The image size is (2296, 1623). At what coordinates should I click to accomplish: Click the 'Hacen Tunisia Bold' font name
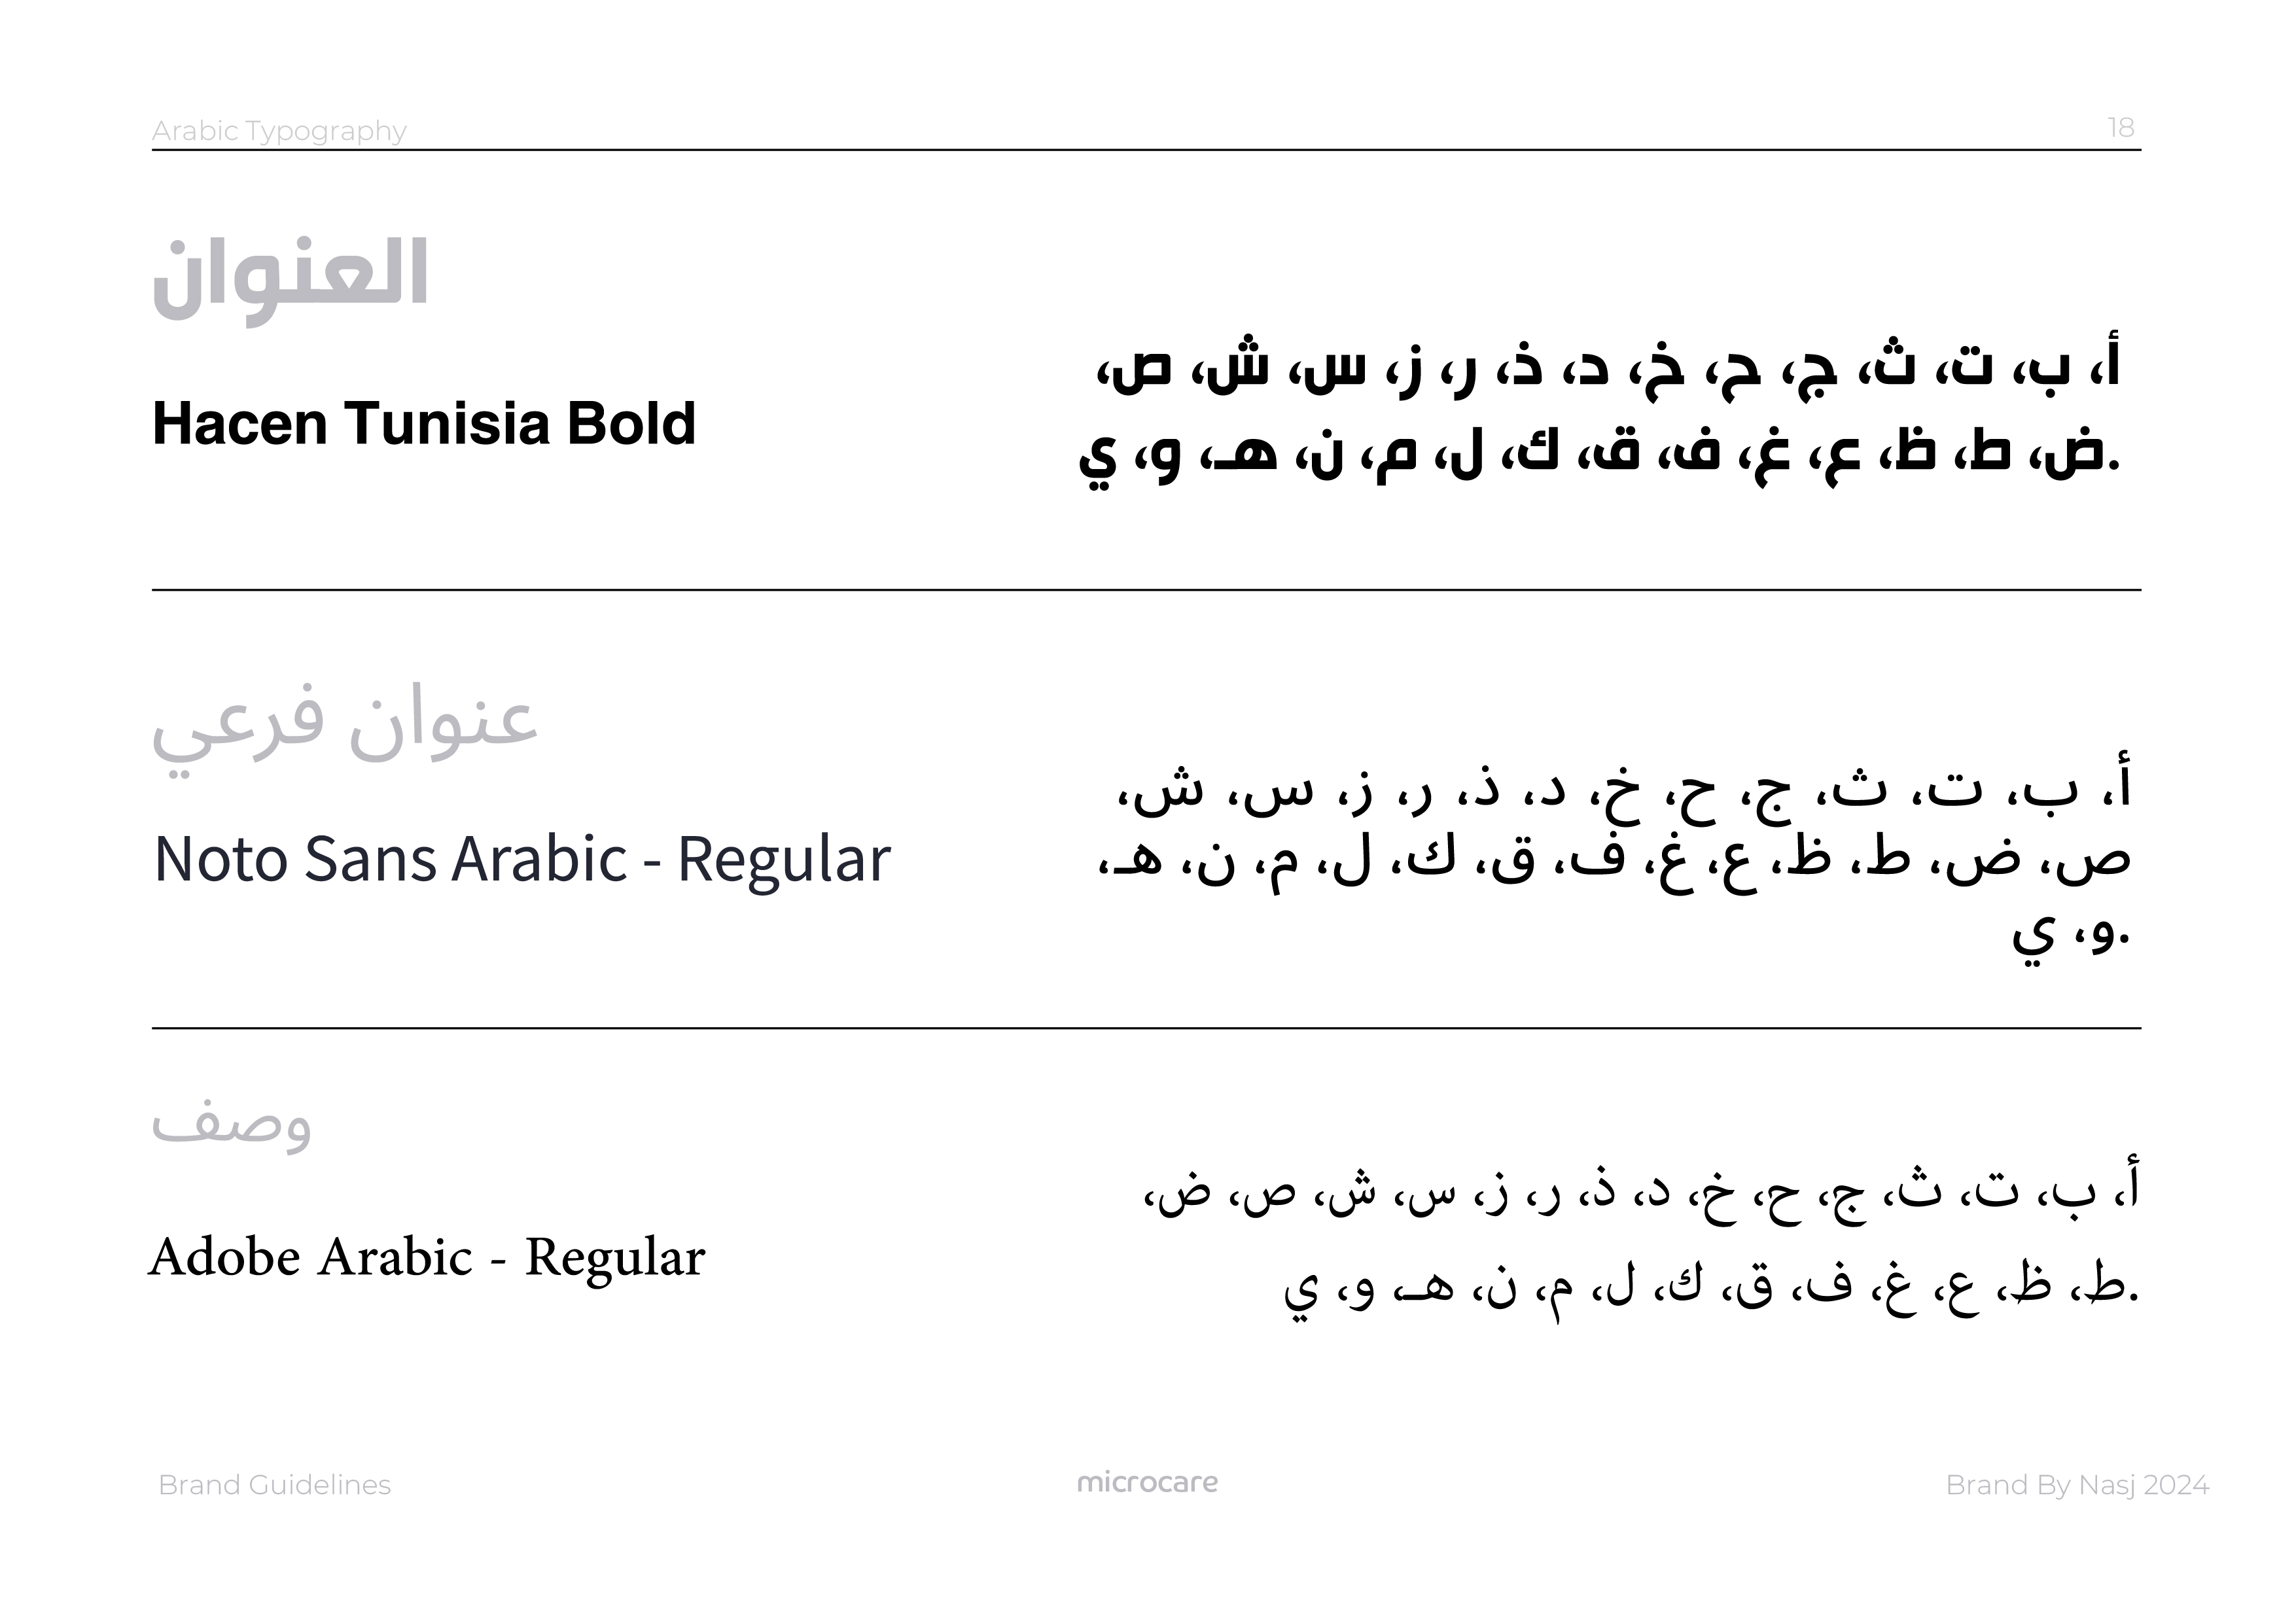coord(423,423)
